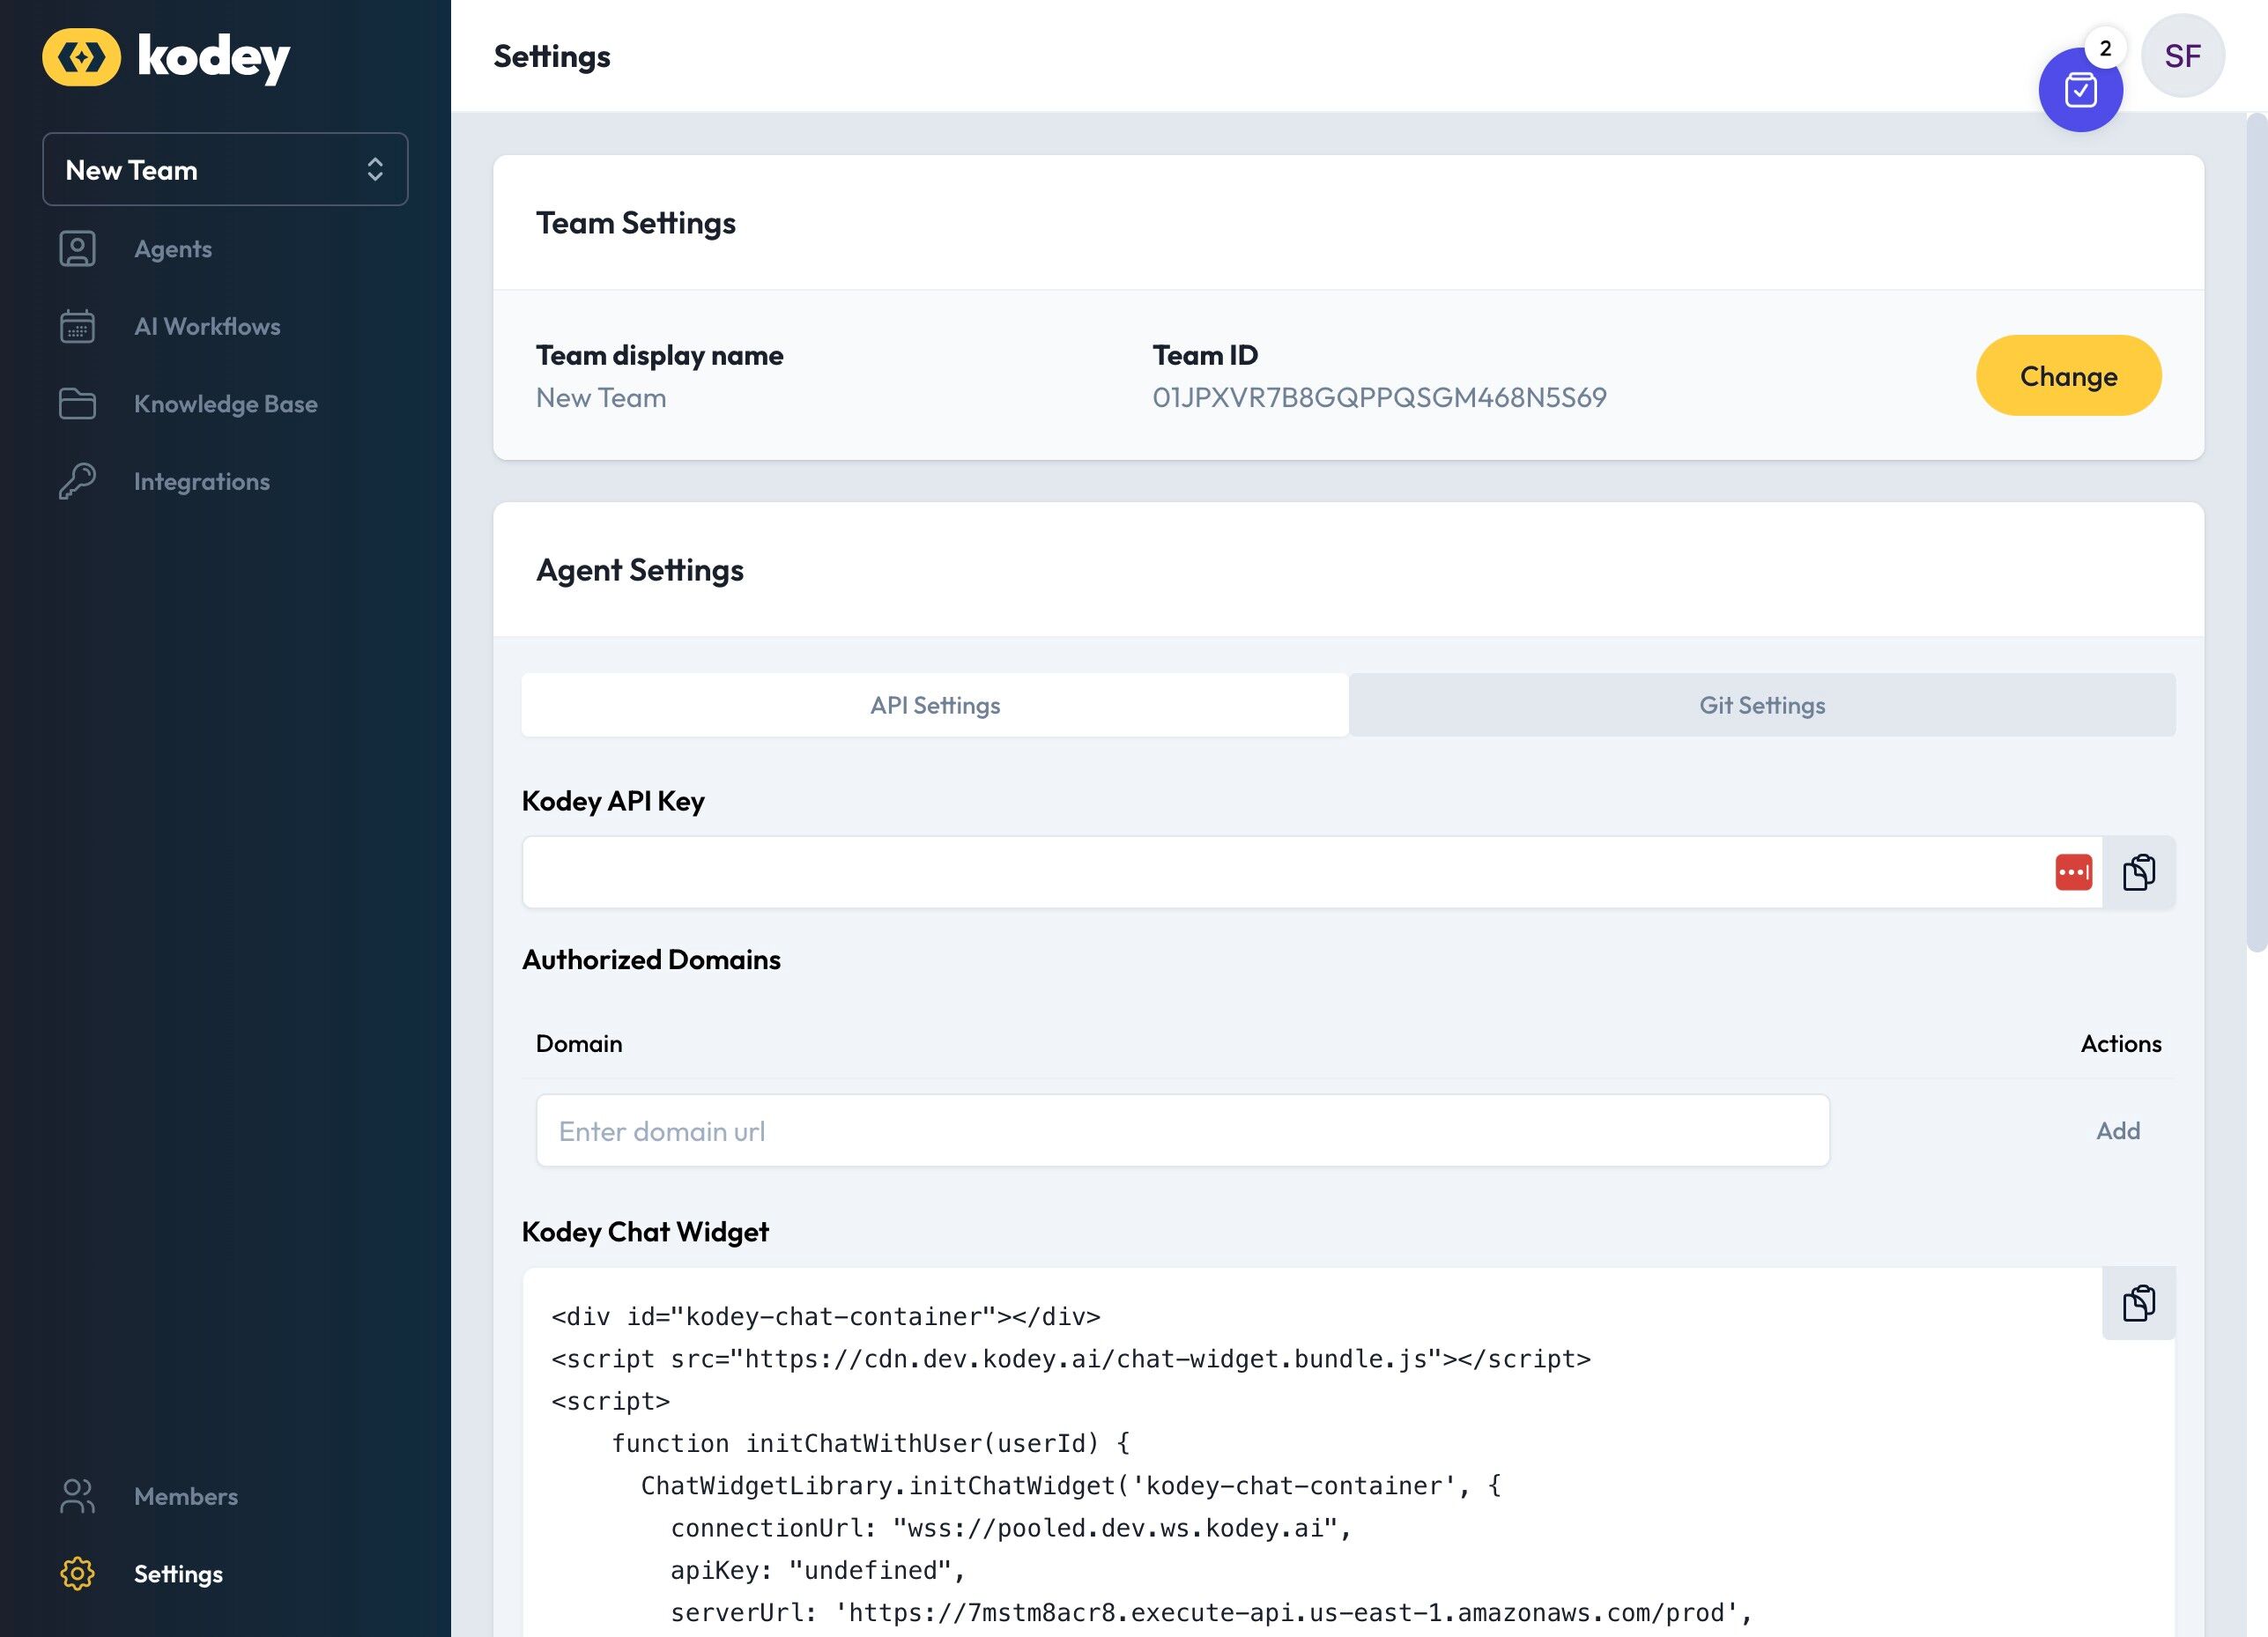2268x1637 pixels.
Task: Open the Members people icon
Action: coord(77,1496)
